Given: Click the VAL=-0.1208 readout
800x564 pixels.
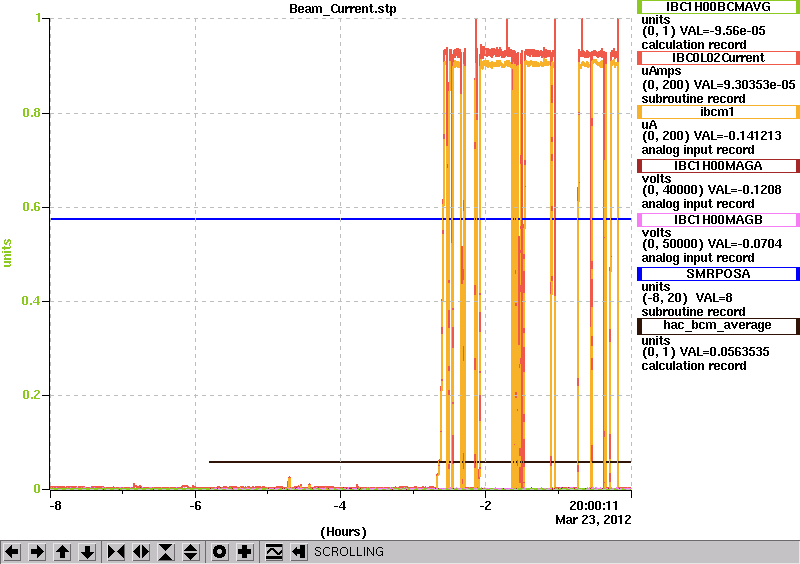Looking at the screenshot, I should 742,190.
